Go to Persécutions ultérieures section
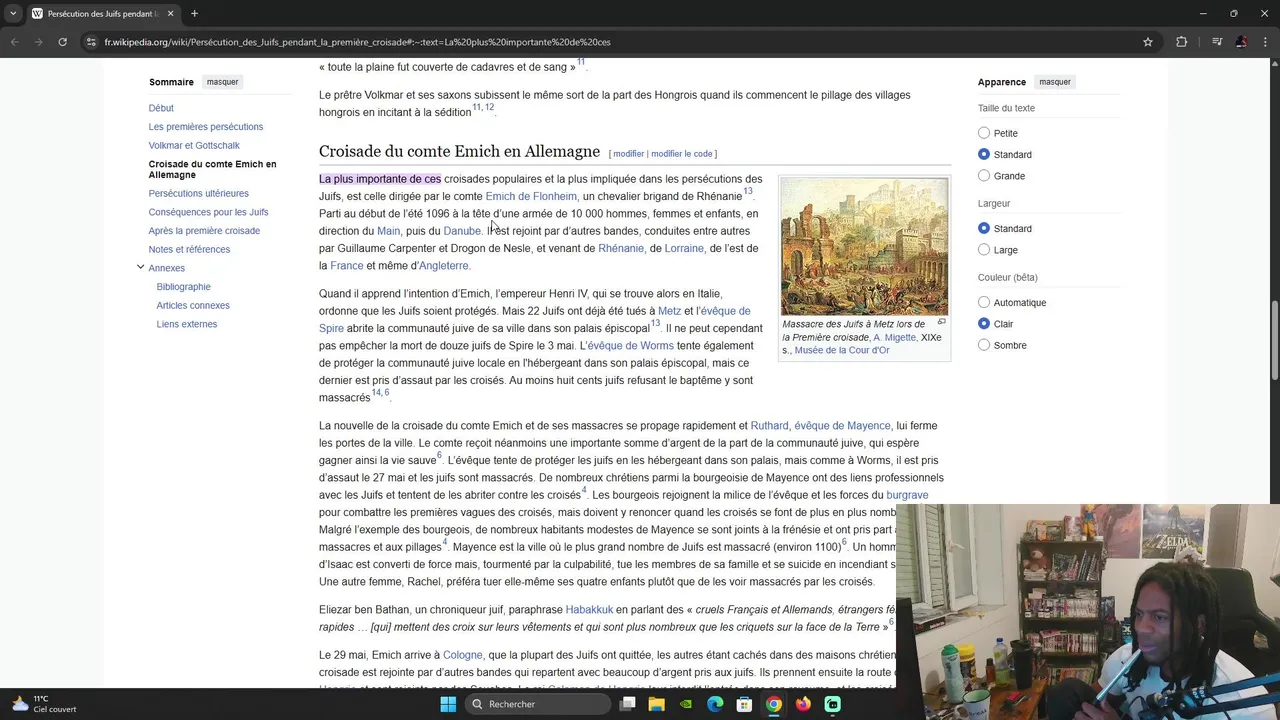 [199, 193]
